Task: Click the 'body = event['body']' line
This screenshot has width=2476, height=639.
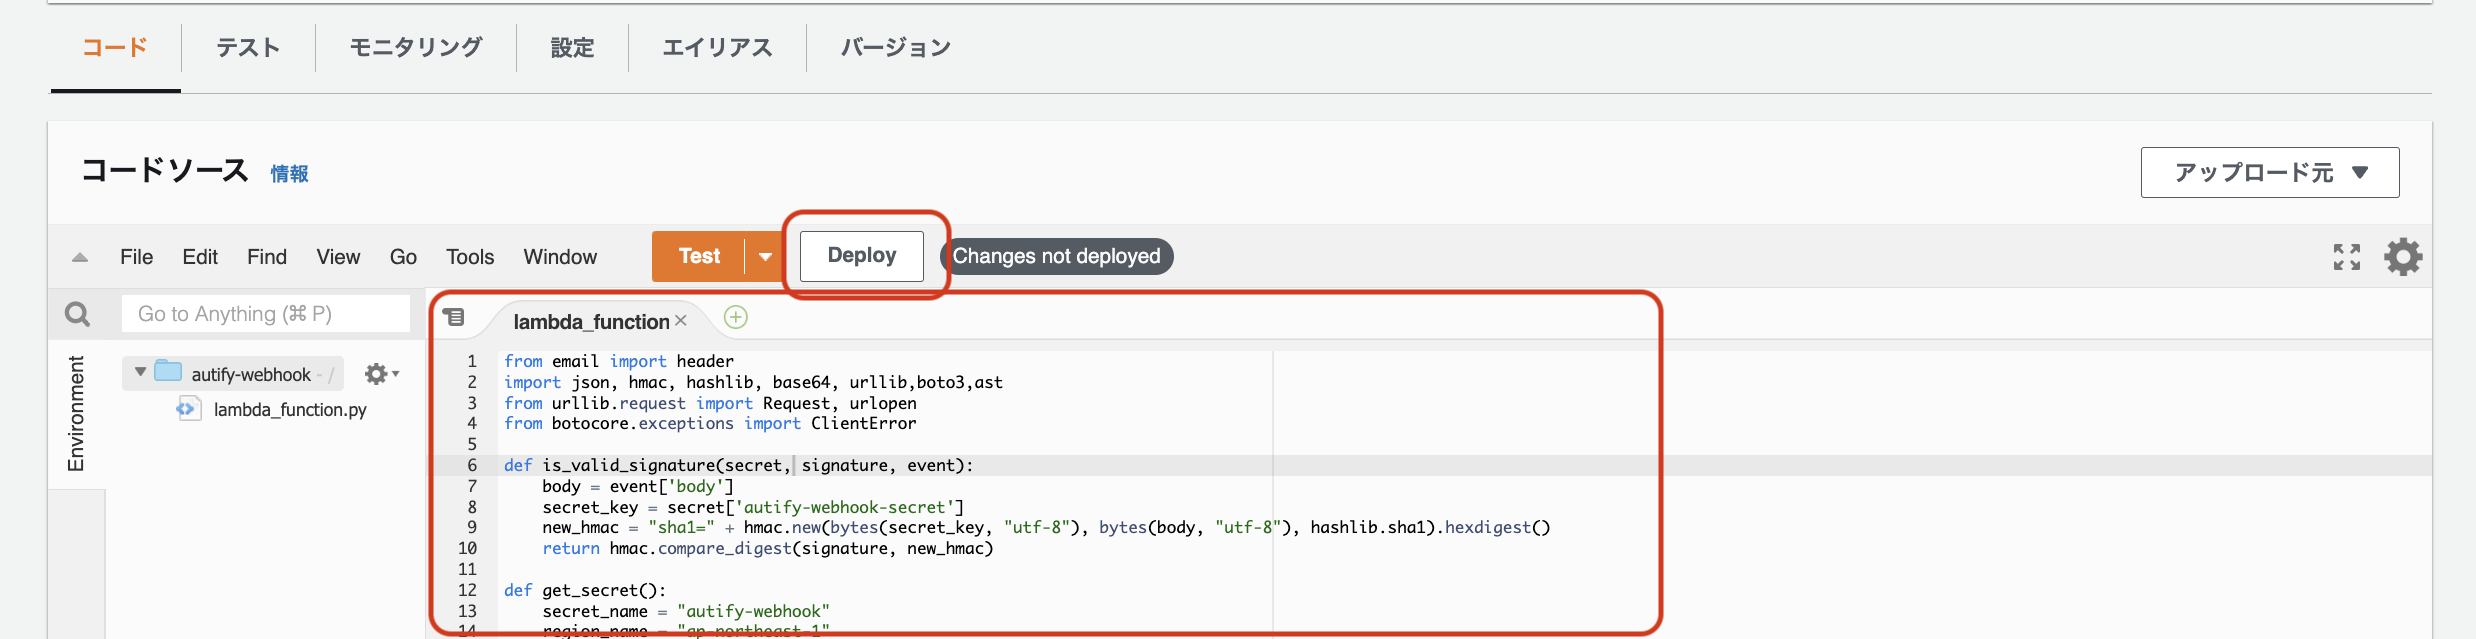Action: (638, 486)
